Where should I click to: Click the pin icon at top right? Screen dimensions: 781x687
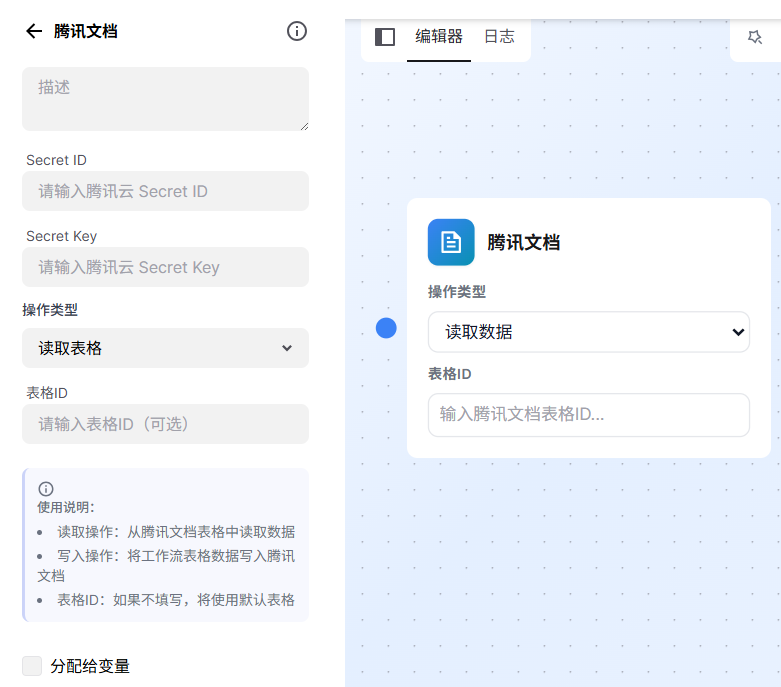[x=755, y=37]
